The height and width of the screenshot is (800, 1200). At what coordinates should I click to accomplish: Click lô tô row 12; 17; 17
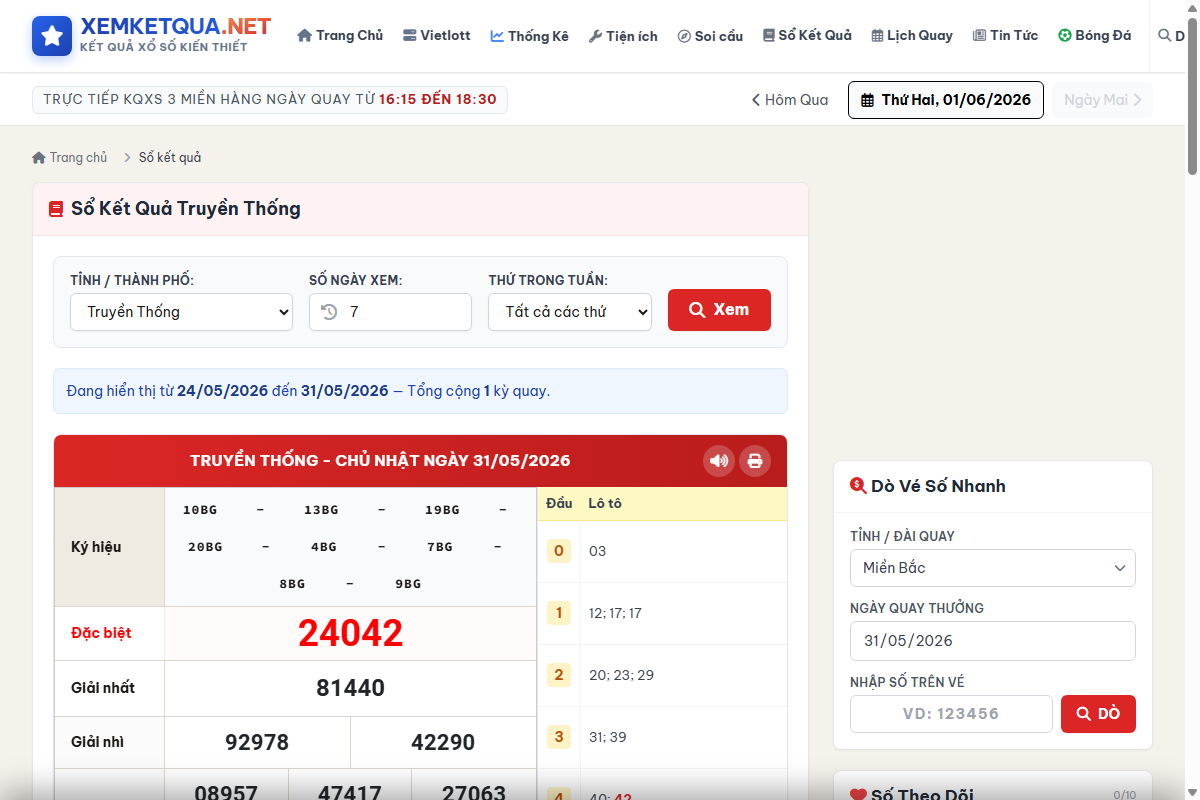pos(615,613)
